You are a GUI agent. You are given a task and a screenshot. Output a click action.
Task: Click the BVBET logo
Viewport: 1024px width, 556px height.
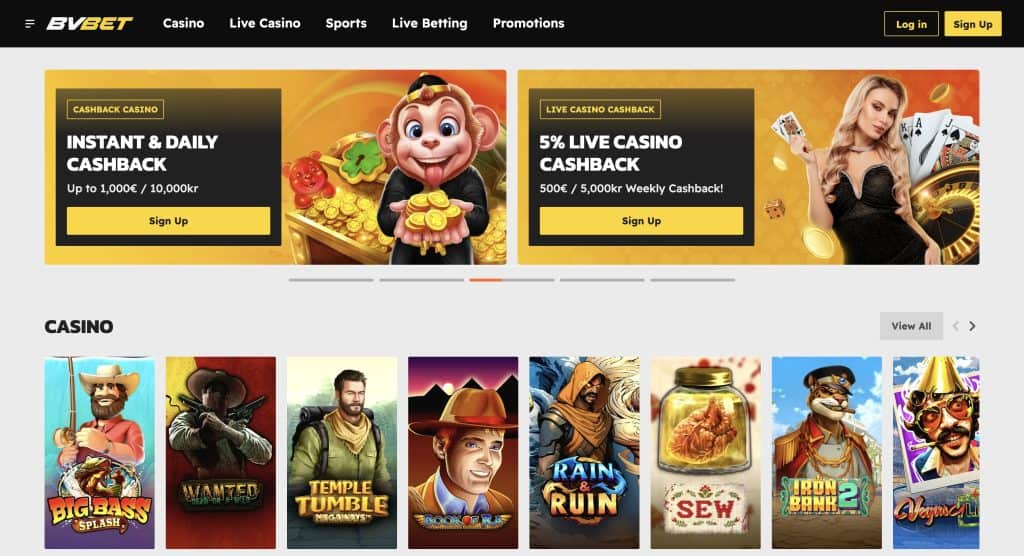tap(89, 24)
